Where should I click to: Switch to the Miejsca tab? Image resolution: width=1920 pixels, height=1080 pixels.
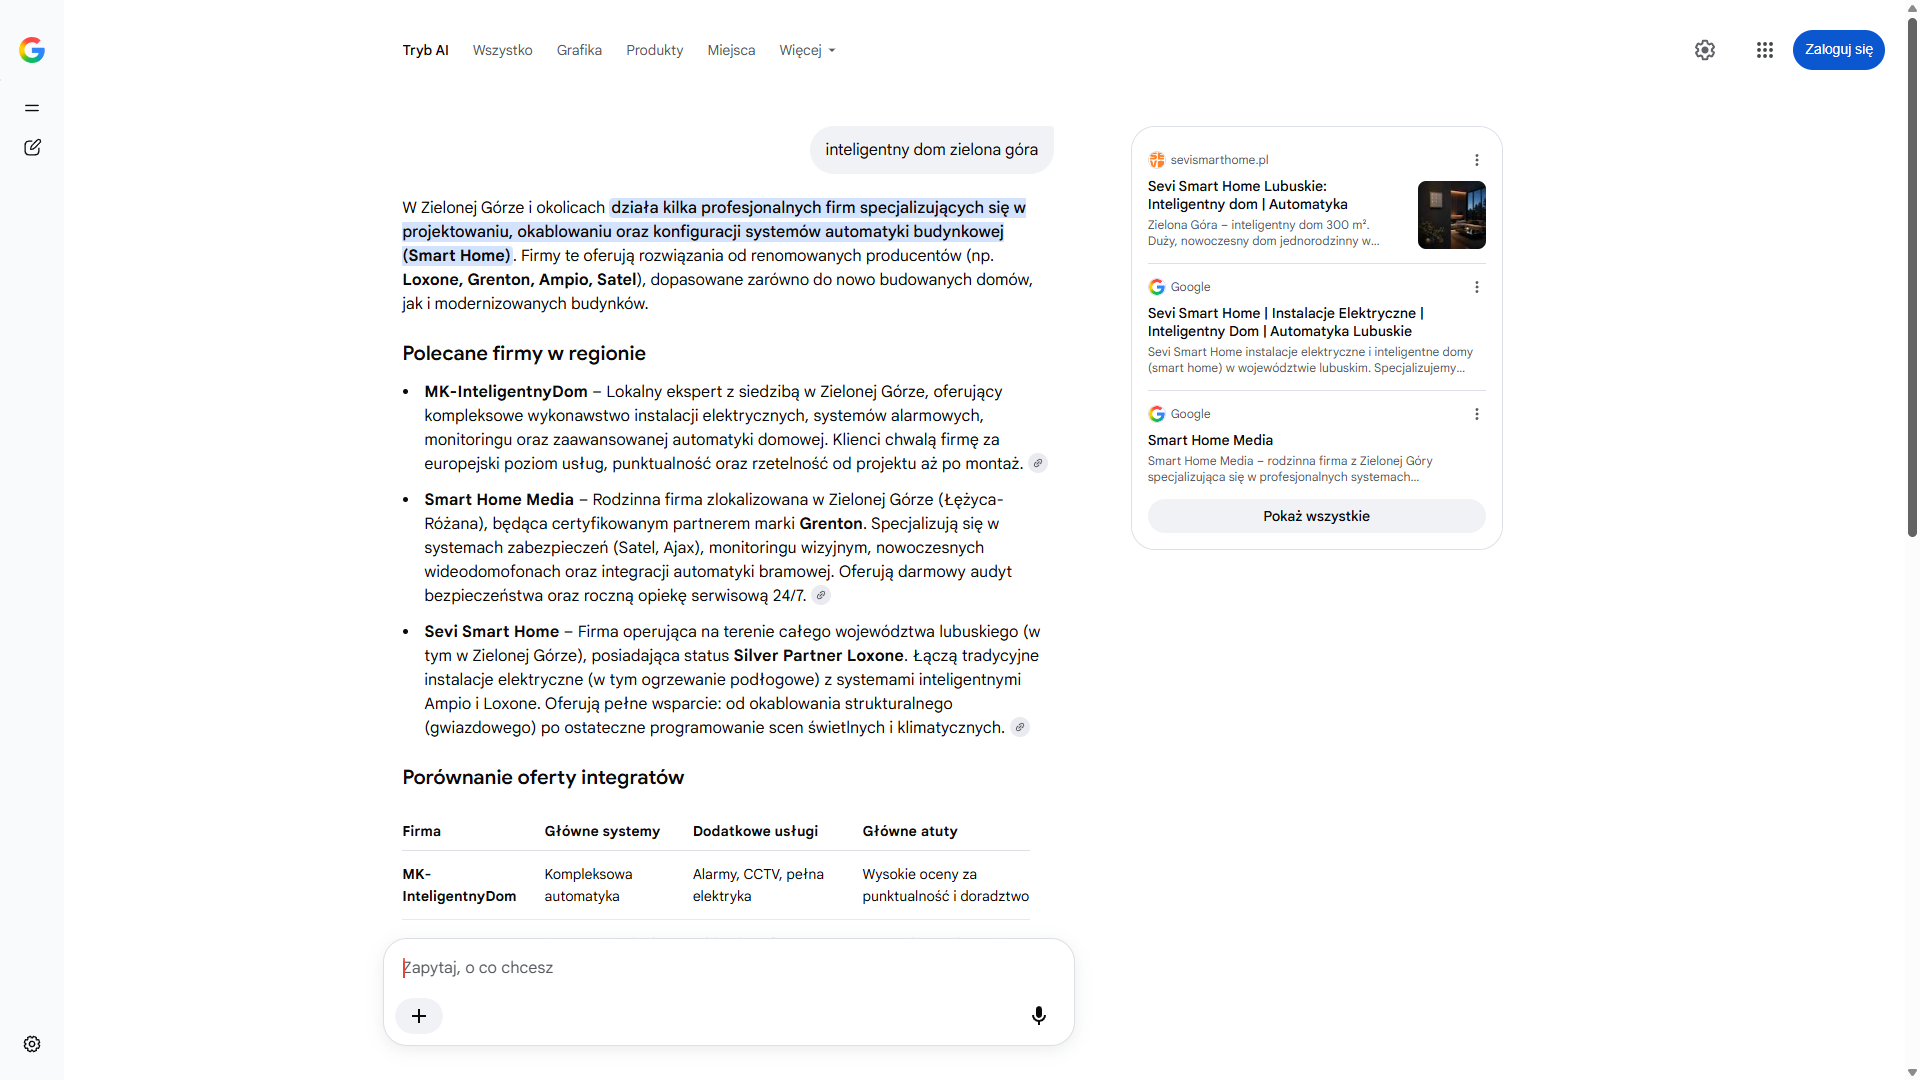coord(731,50)
